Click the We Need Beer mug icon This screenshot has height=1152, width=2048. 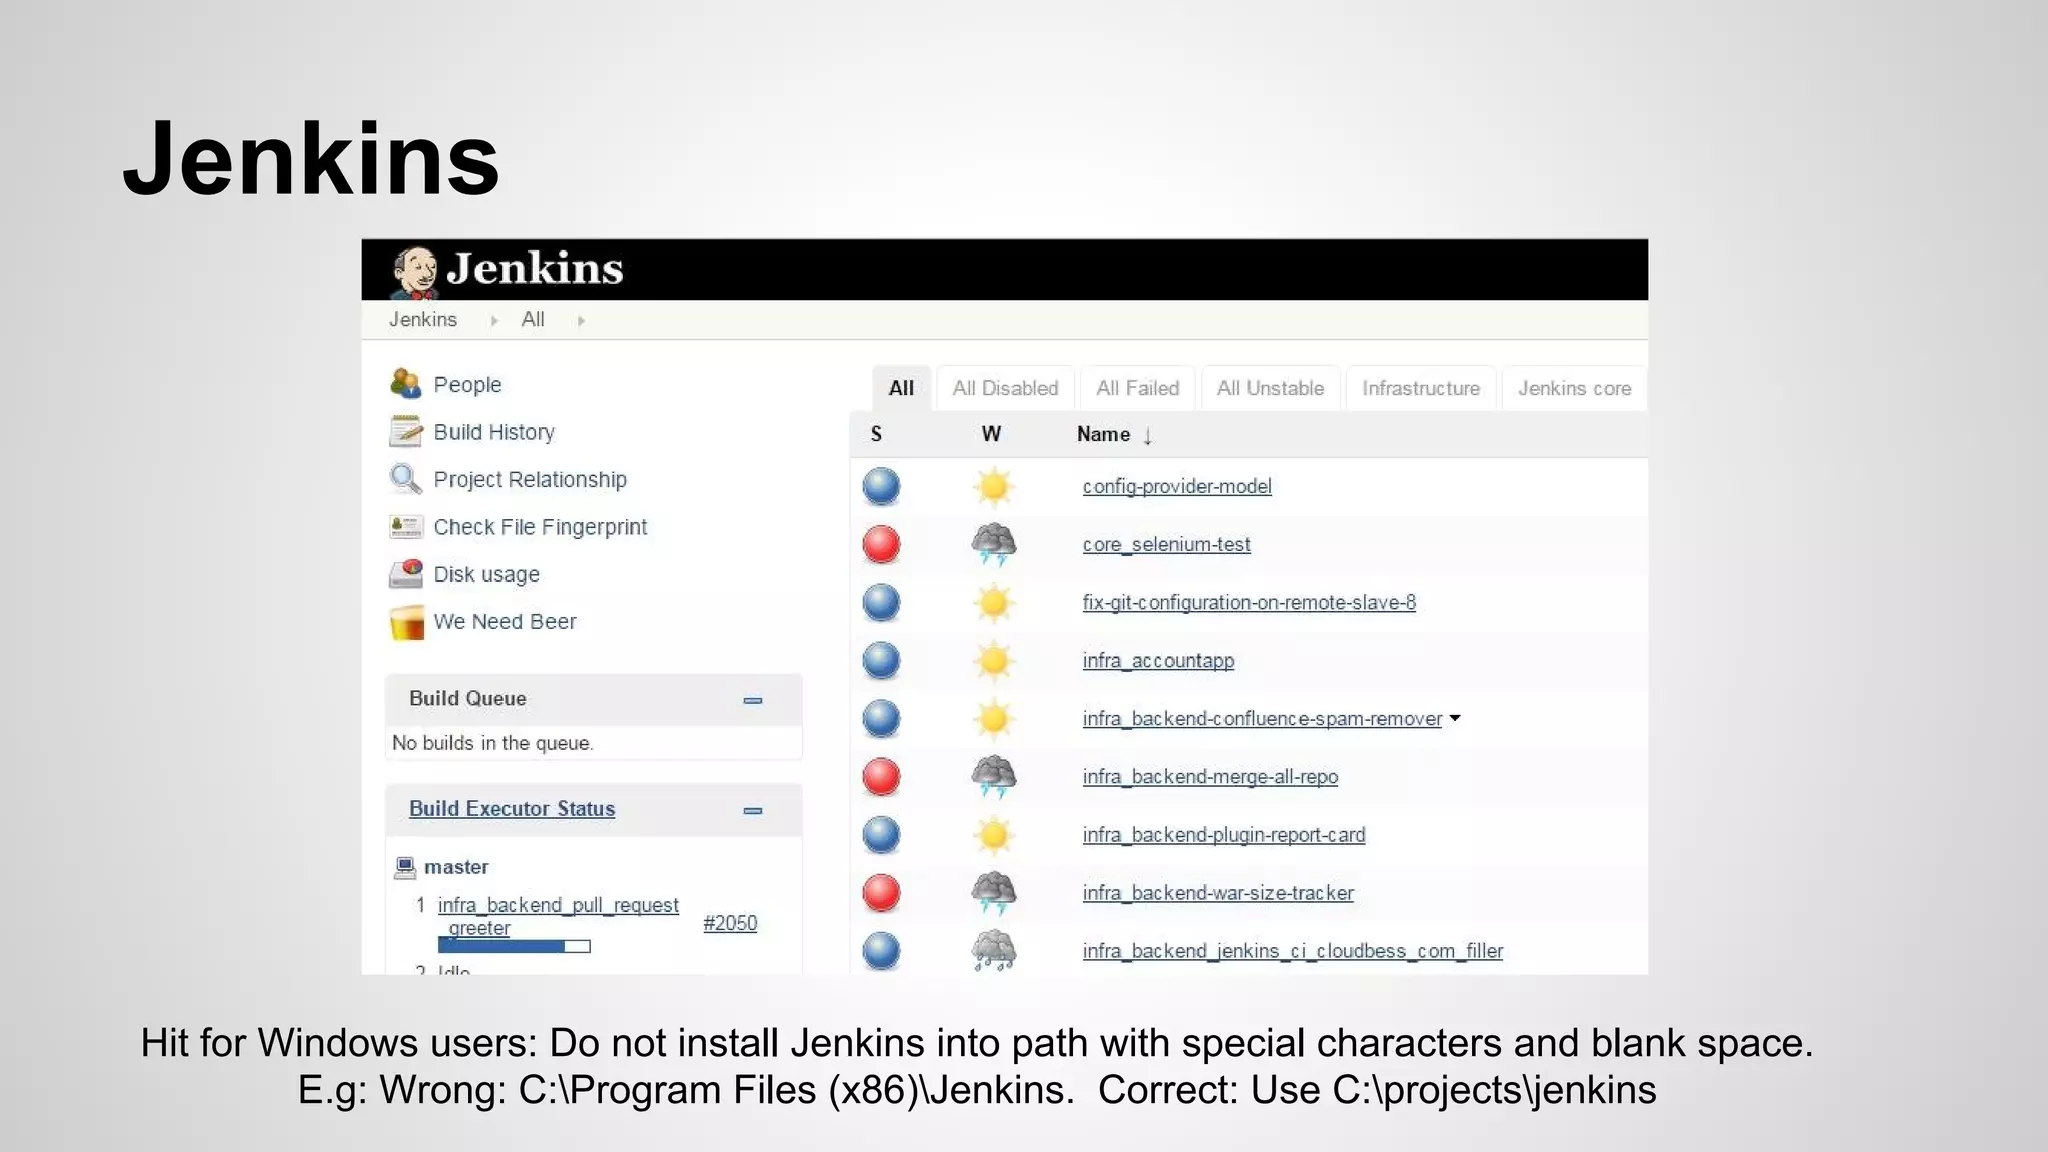[x=405, y=622]
